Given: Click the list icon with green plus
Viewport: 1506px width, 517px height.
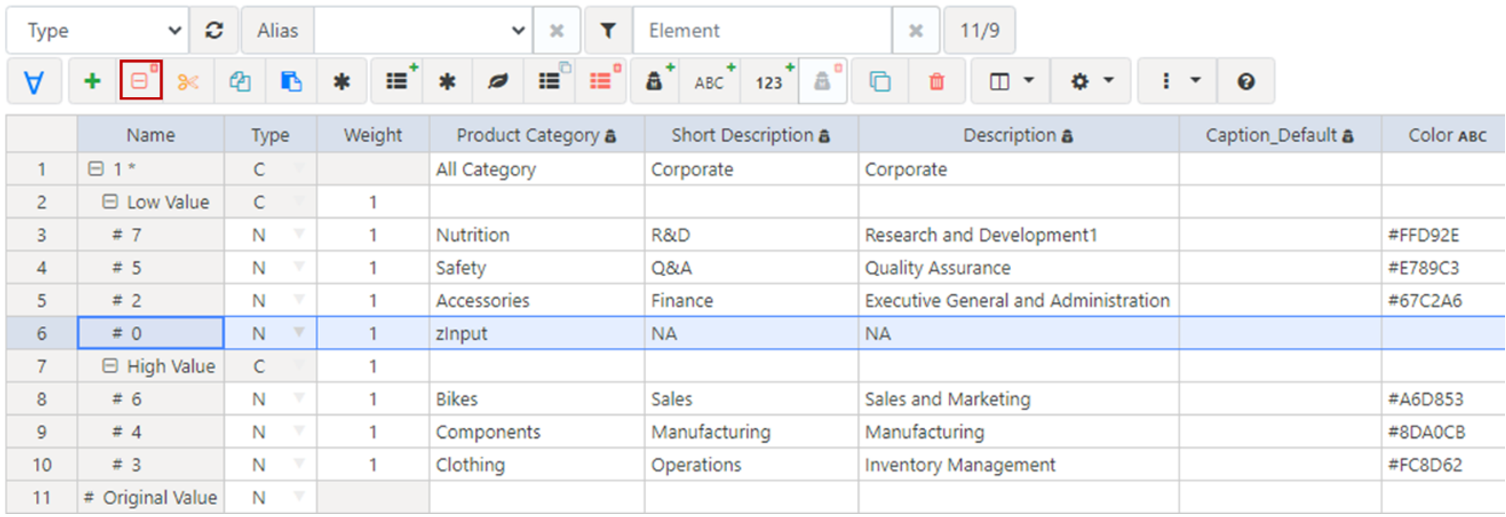Looking at the screenshot, I should [399, 82].
